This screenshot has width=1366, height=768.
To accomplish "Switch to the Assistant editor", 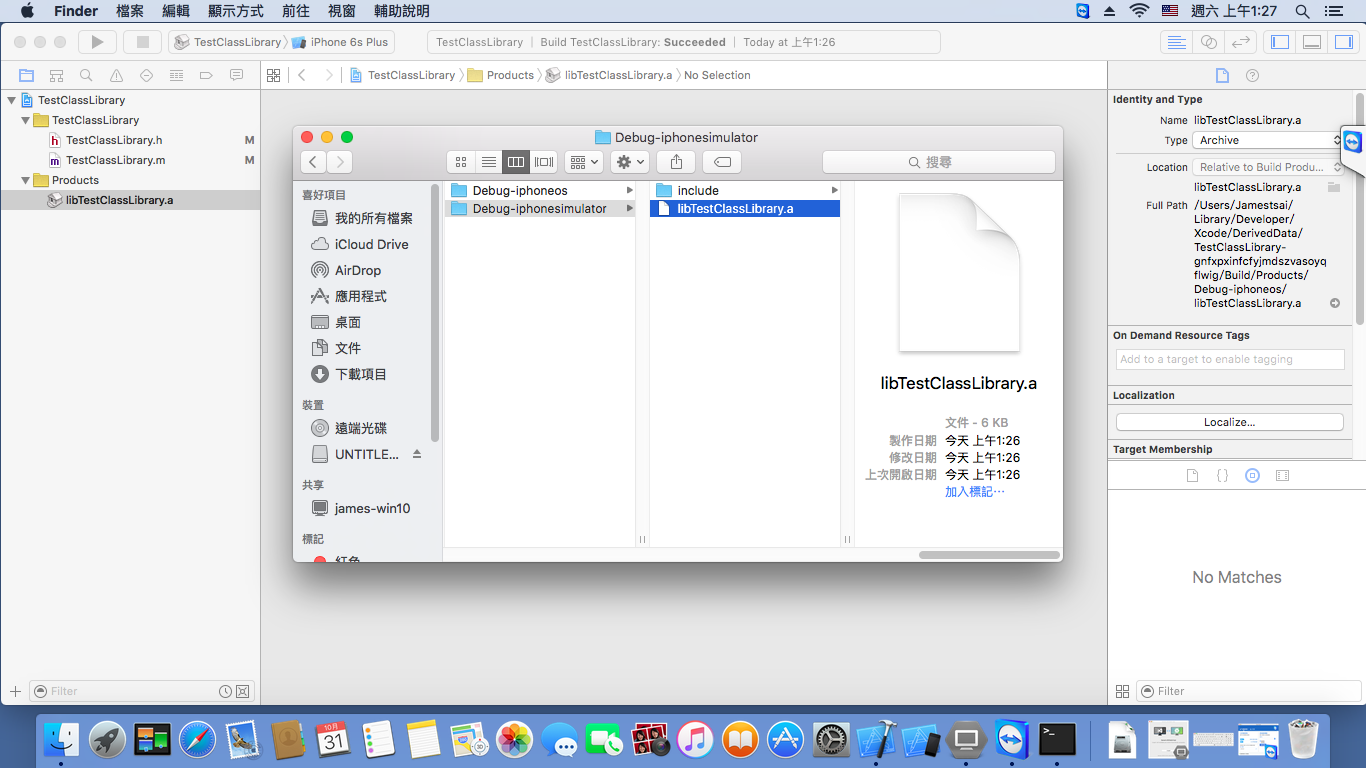I will [1209, 42].
